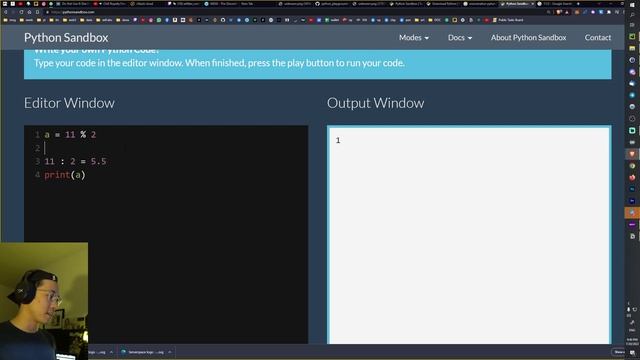The width and height of the screenshot is (640, 360).
Task: Open the data bookmarks folder
Action: coord(85,20)
